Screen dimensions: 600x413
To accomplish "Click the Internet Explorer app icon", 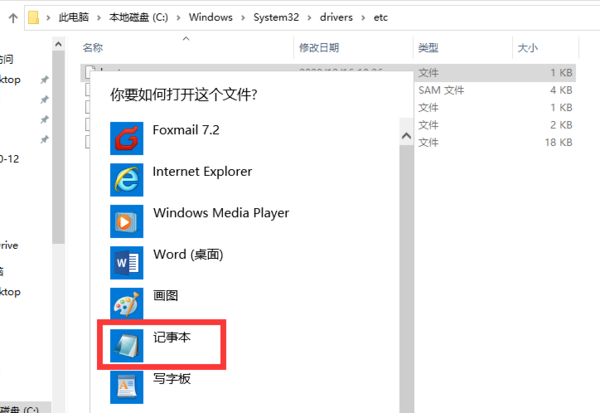I will [x=127, y=180].
